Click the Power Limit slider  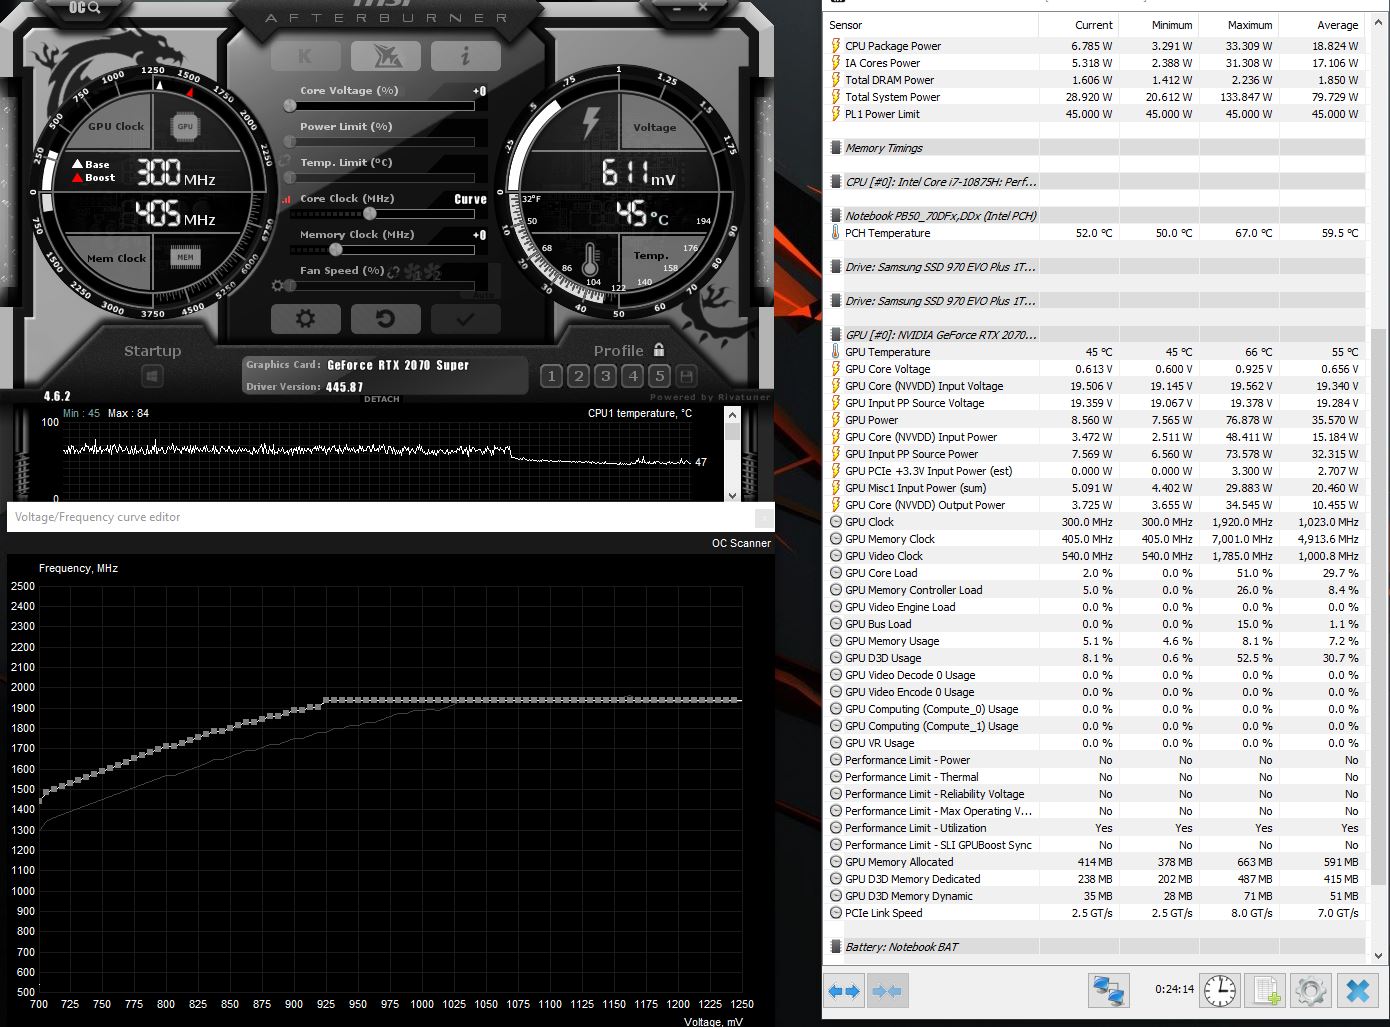(x=381, y=141)
